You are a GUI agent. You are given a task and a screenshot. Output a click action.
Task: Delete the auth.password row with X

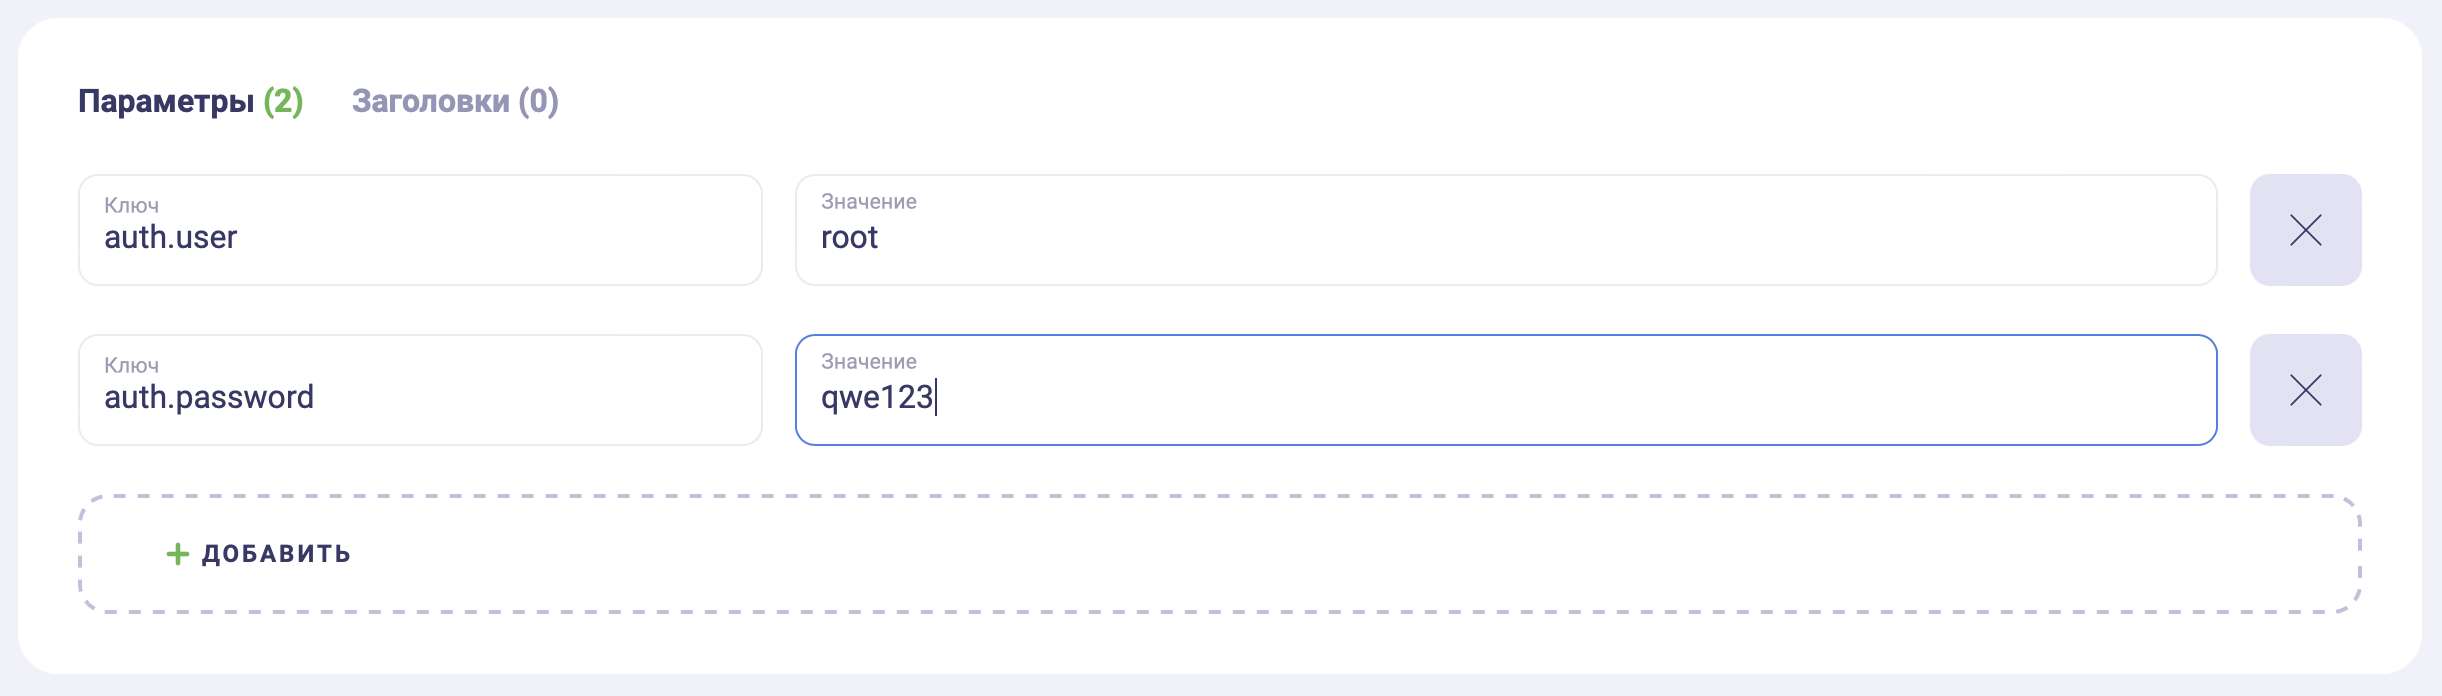coord(2305,390)
